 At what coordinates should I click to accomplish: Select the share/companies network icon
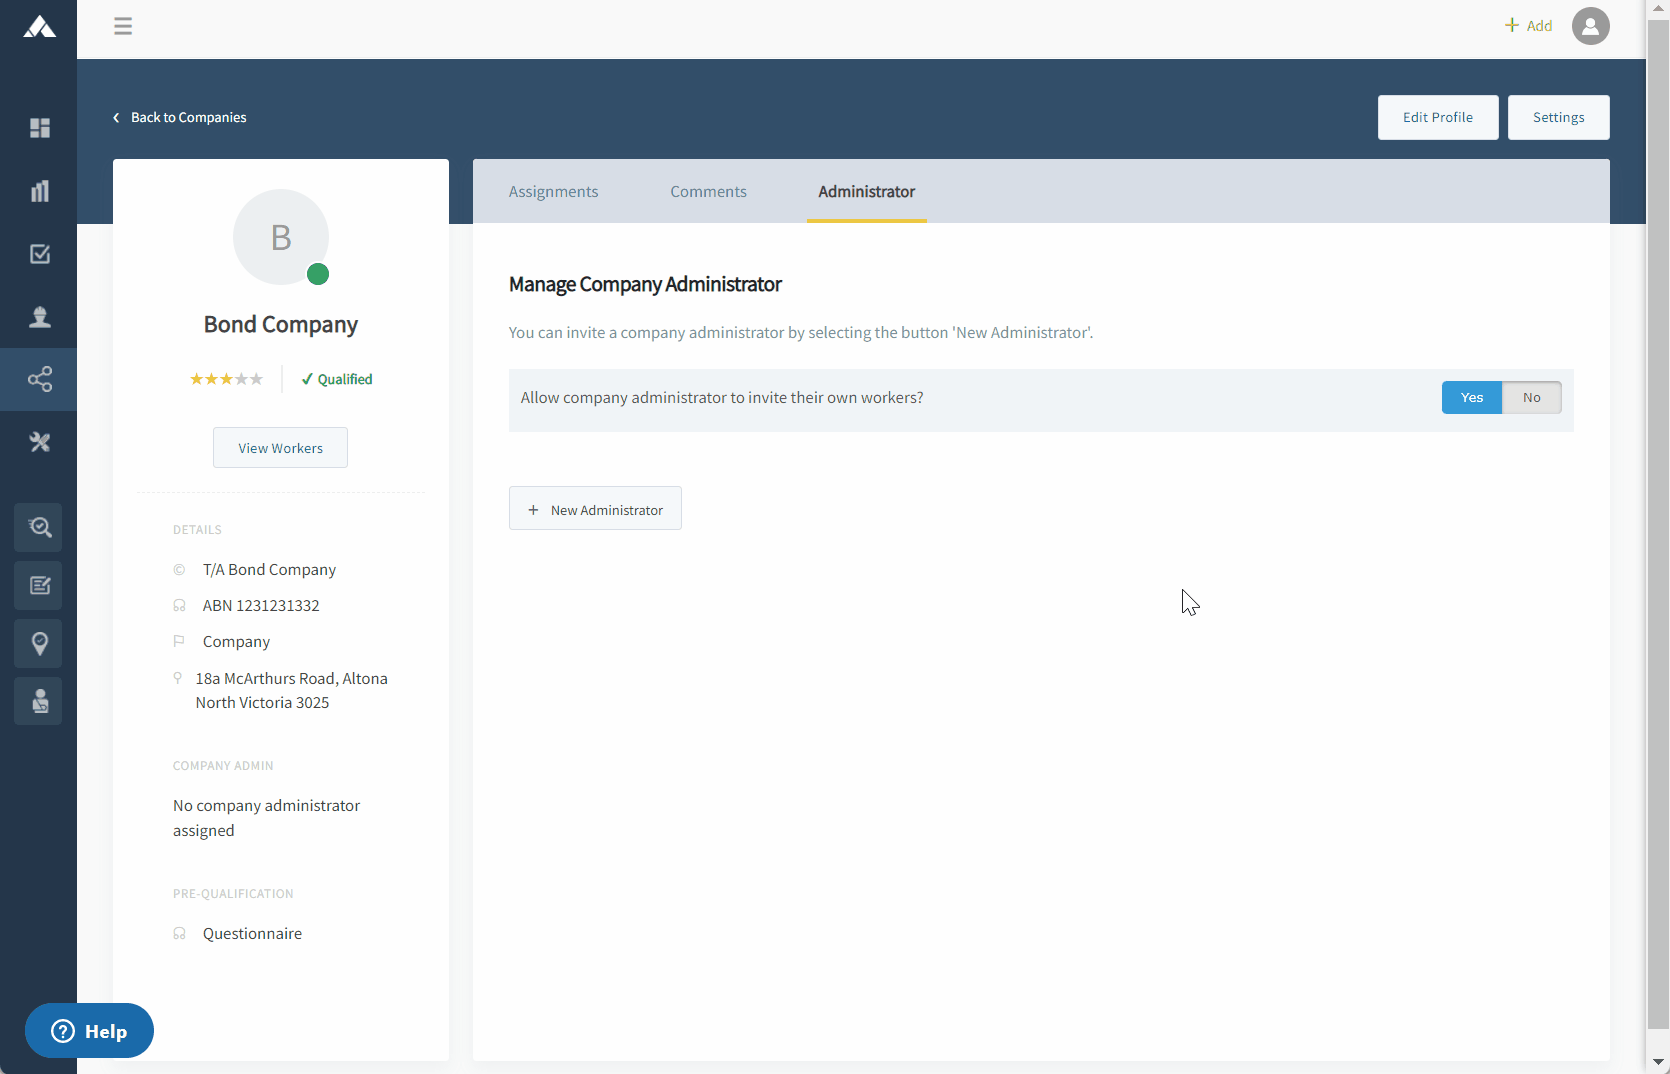[39, 379]
